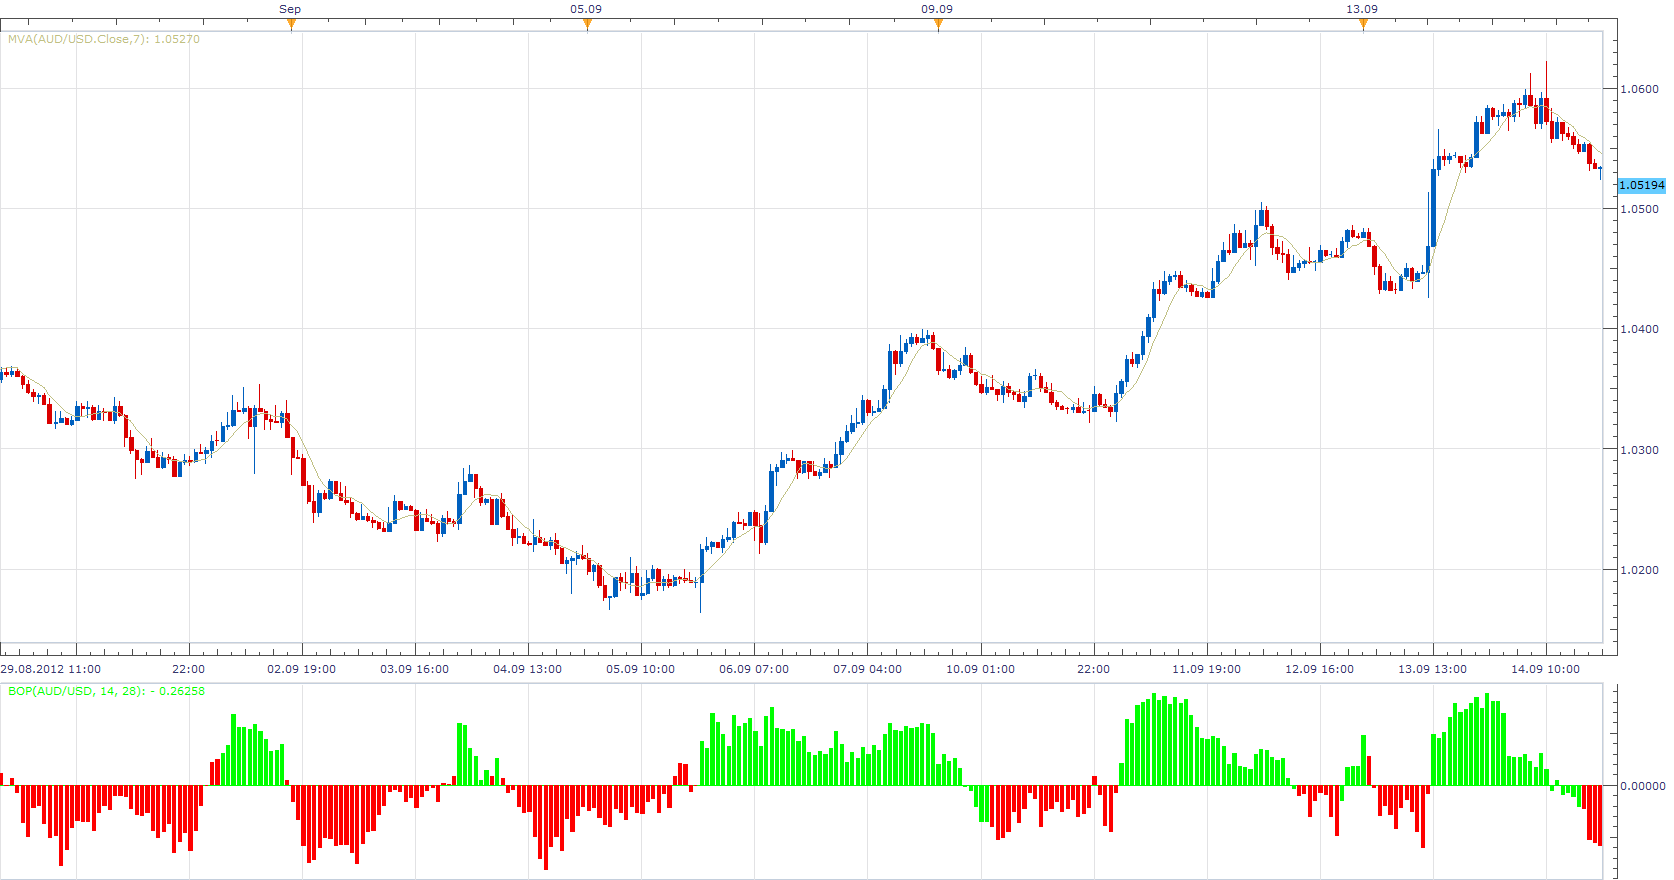Click the 1.0500 price axis label

click(1639, 209)
